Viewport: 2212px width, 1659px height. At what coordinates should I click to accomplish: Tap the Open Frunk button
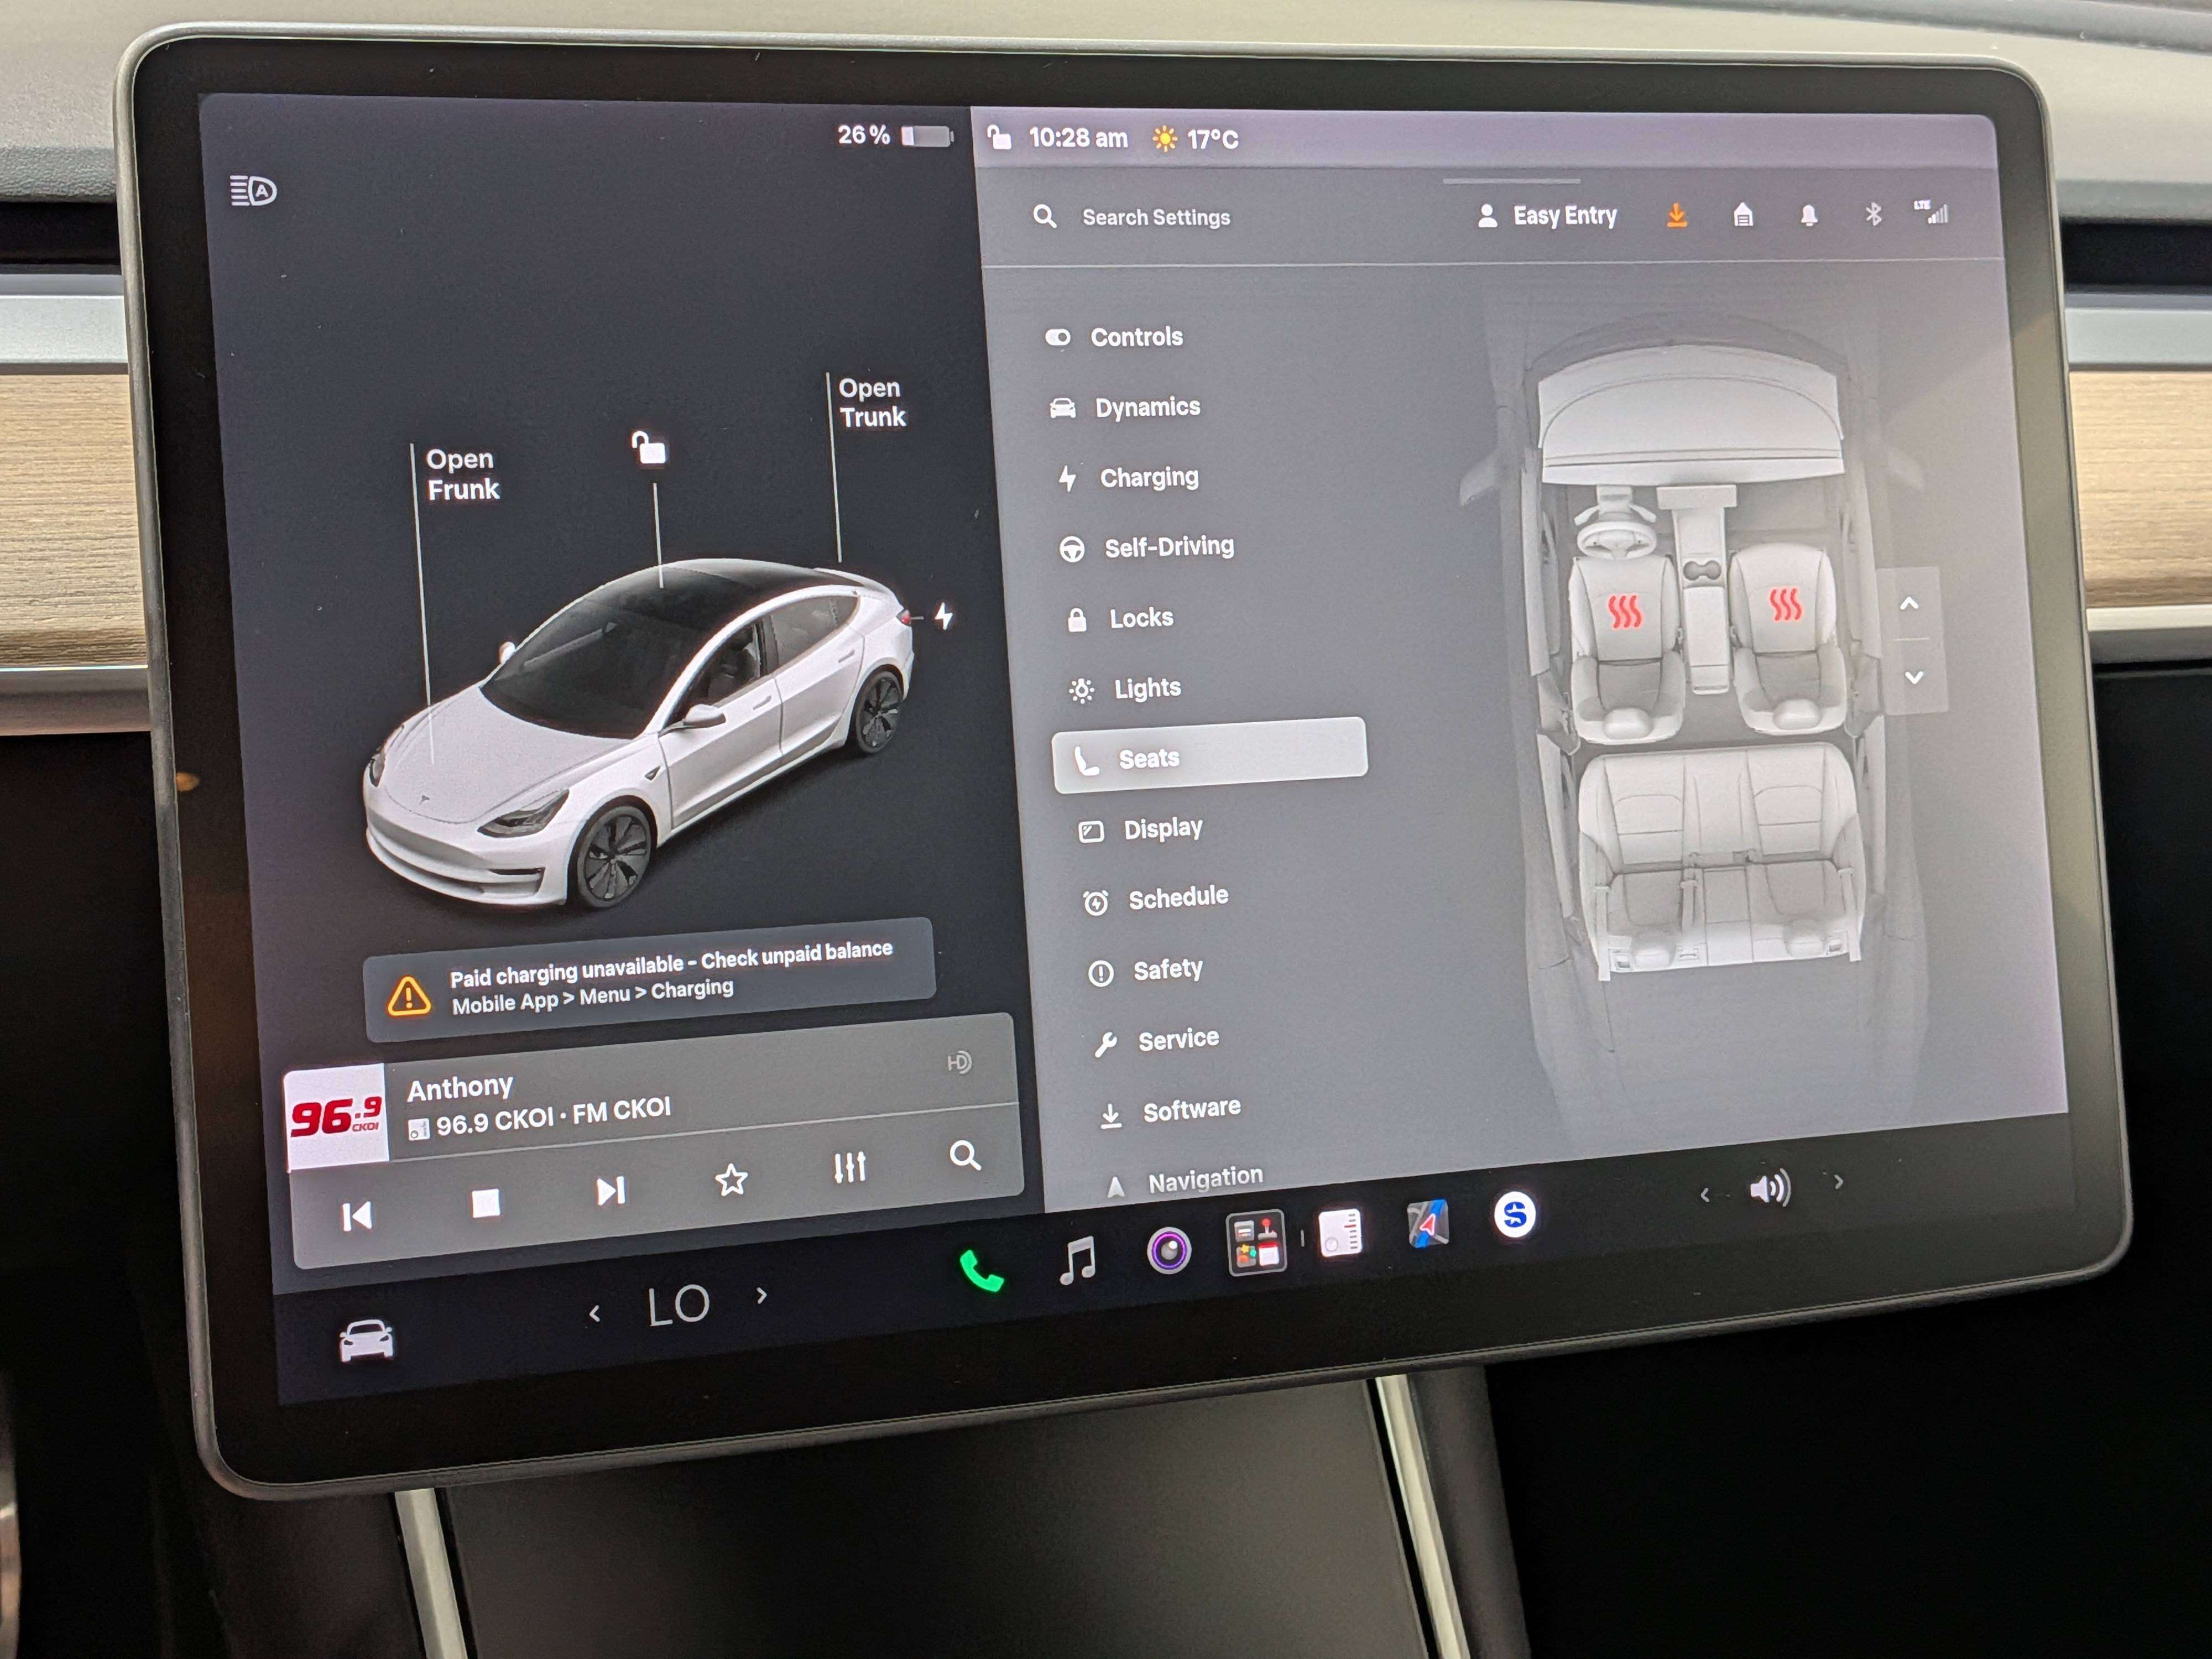pos(462,474)
